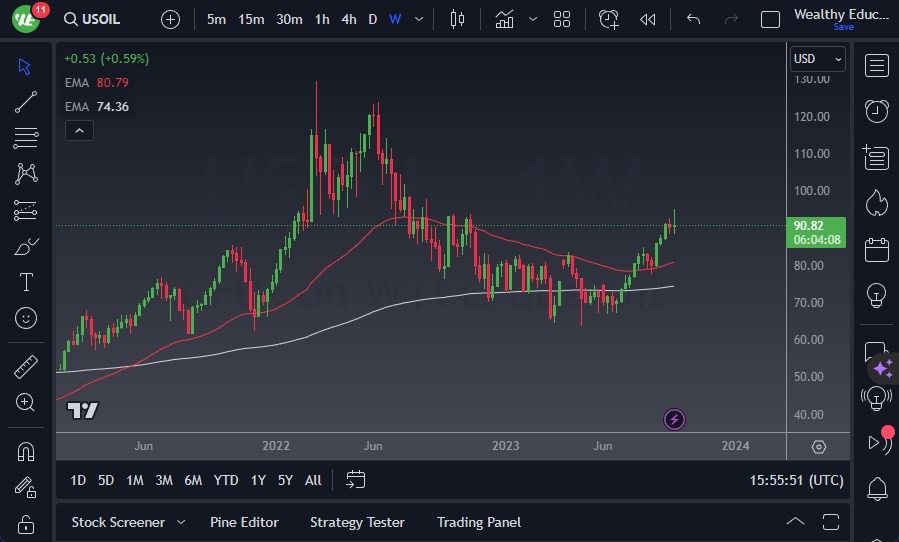
Task: Switch to the Strategy Tester tab
Action: pos(357,522)
